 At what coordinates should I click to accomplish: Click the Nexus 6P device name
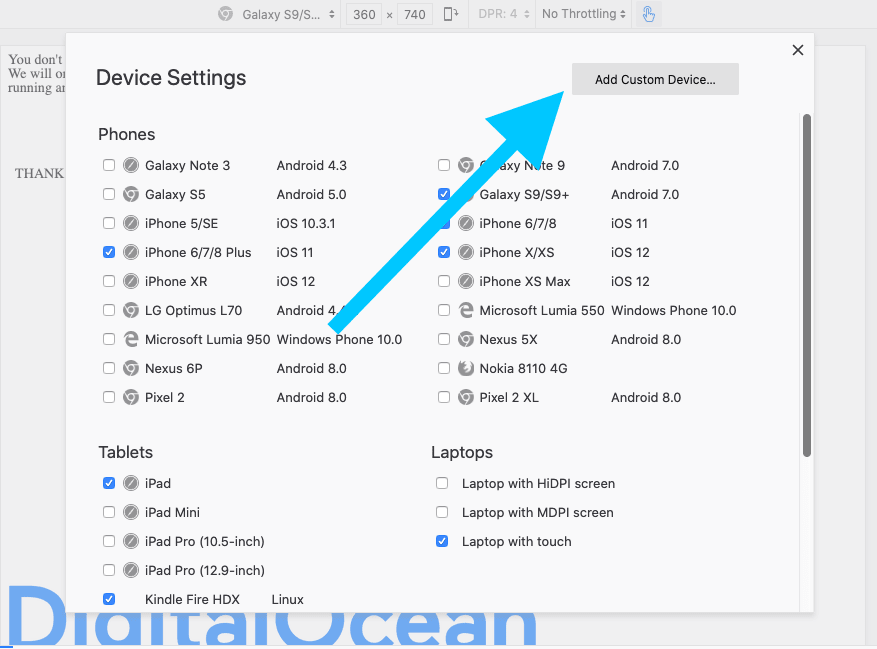point(173,369)
